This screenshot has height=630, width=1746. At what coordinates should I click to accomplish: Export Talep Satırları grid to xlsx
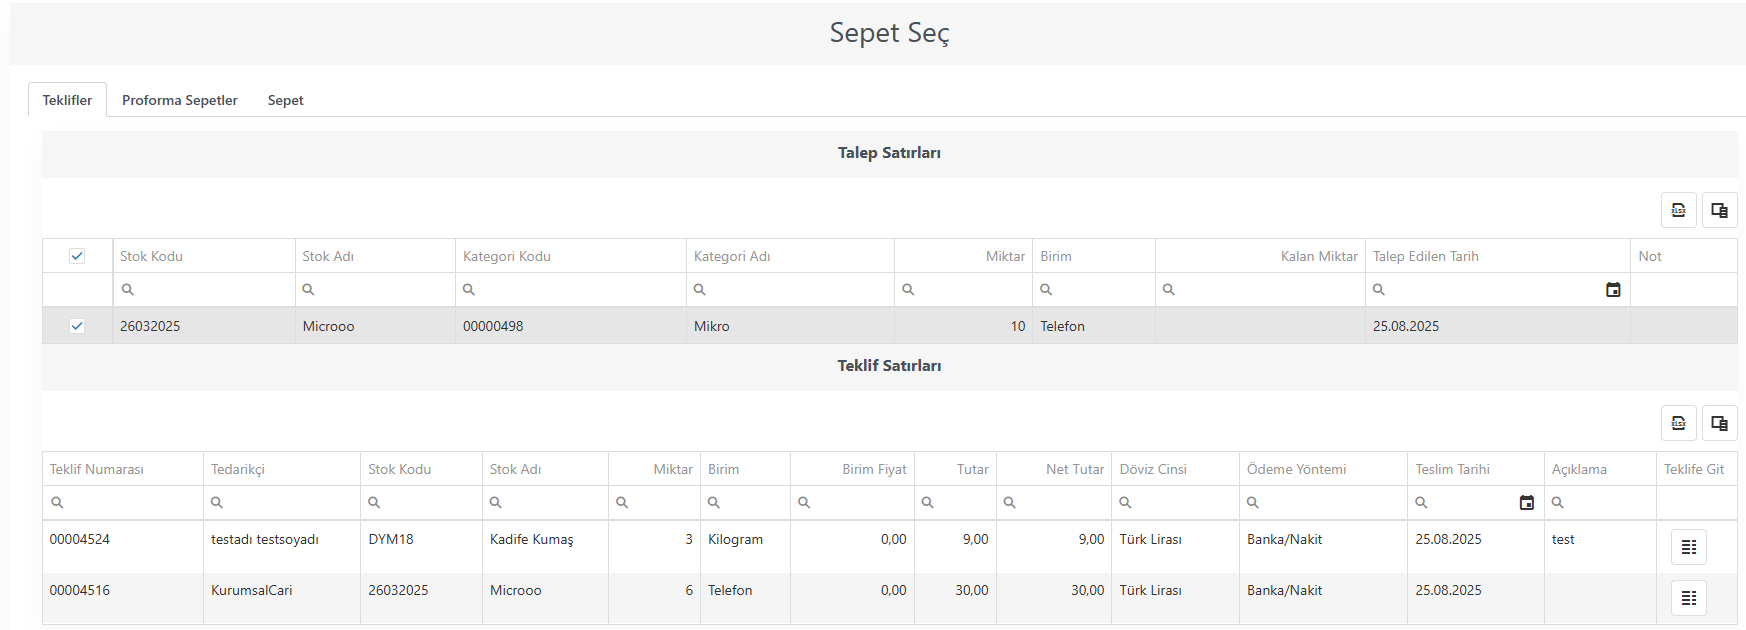pos(1678,210)
